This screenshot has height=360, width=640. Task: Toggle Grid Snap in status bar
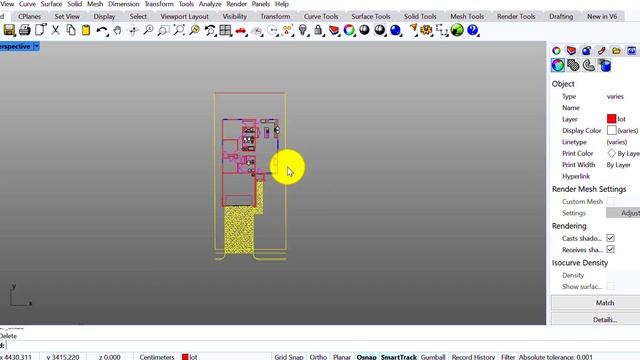(289, 357)
